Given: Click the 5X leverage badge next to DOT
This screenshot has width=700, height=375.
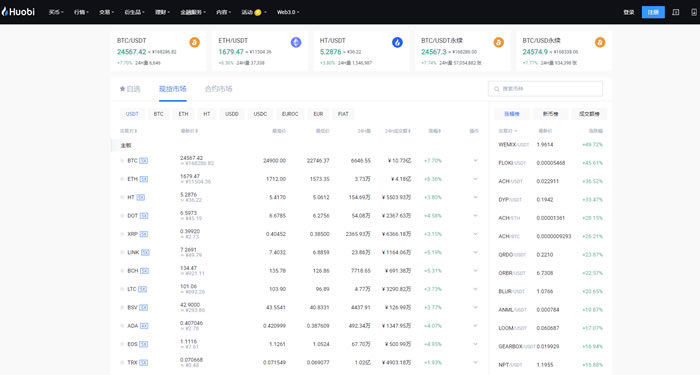Looking at the screenshot, I should [x=144, y=216].
